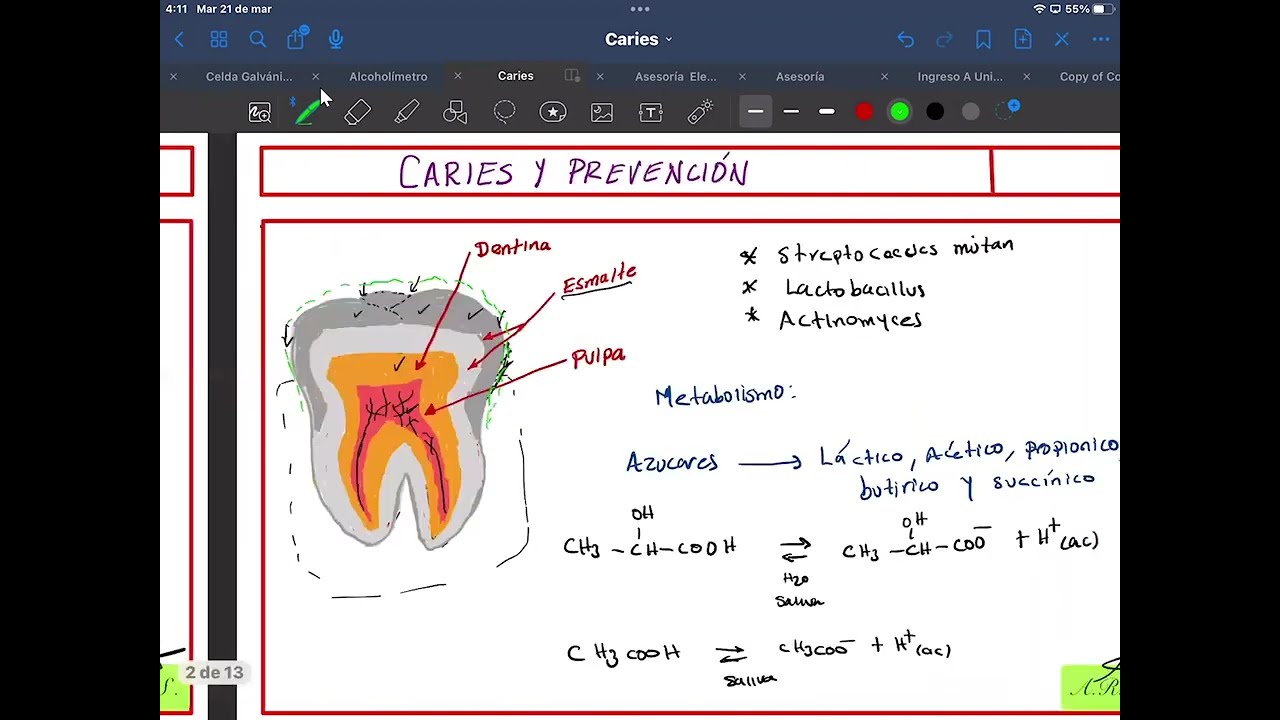The height and width of the screenshot is (720, 1280).
Task: Bookmark the current page
Action: pos(983,39)
